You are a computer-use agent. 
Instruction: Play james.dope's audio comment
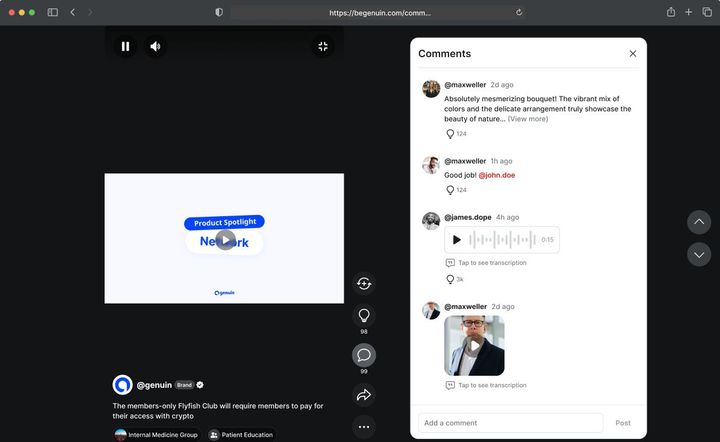point(456,240)
